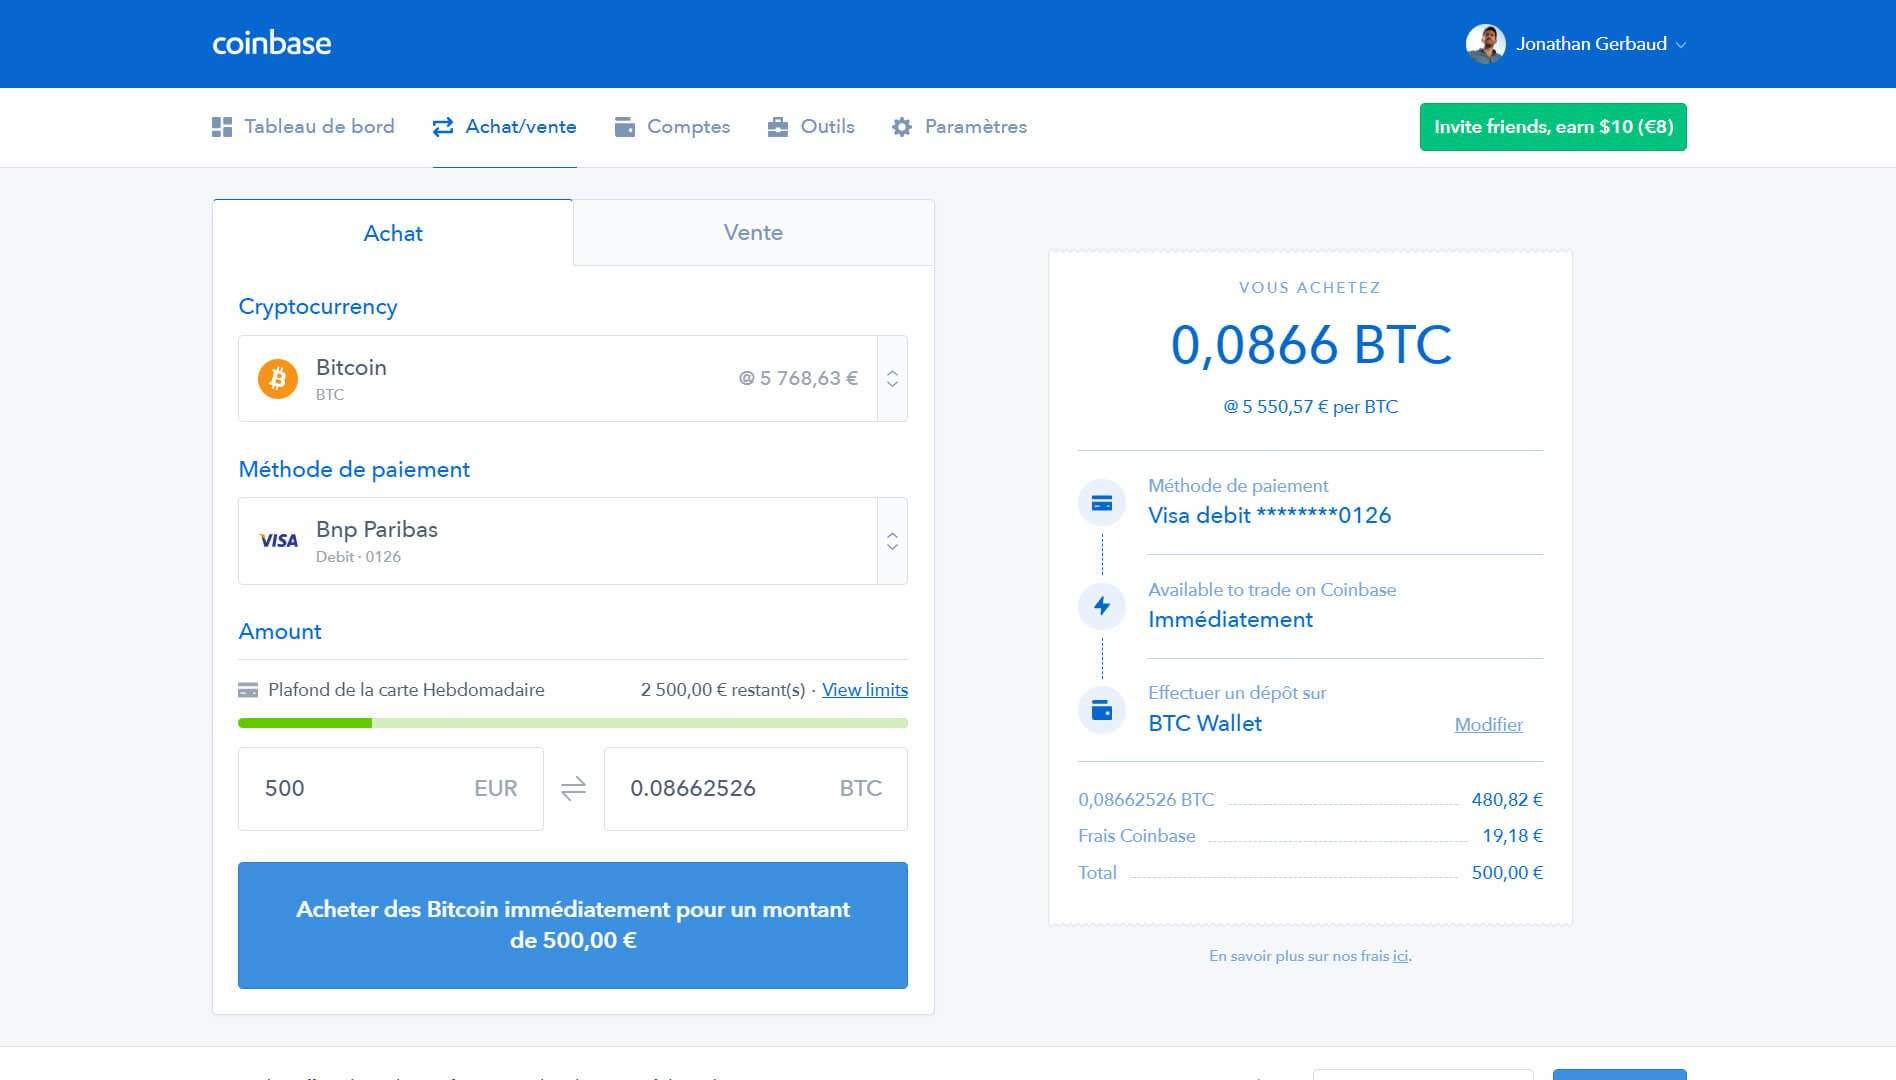Viewport: 1896px width, 1080px height.
Task: Click the '19,18 €' fee value
Action: coord(1513,836)
